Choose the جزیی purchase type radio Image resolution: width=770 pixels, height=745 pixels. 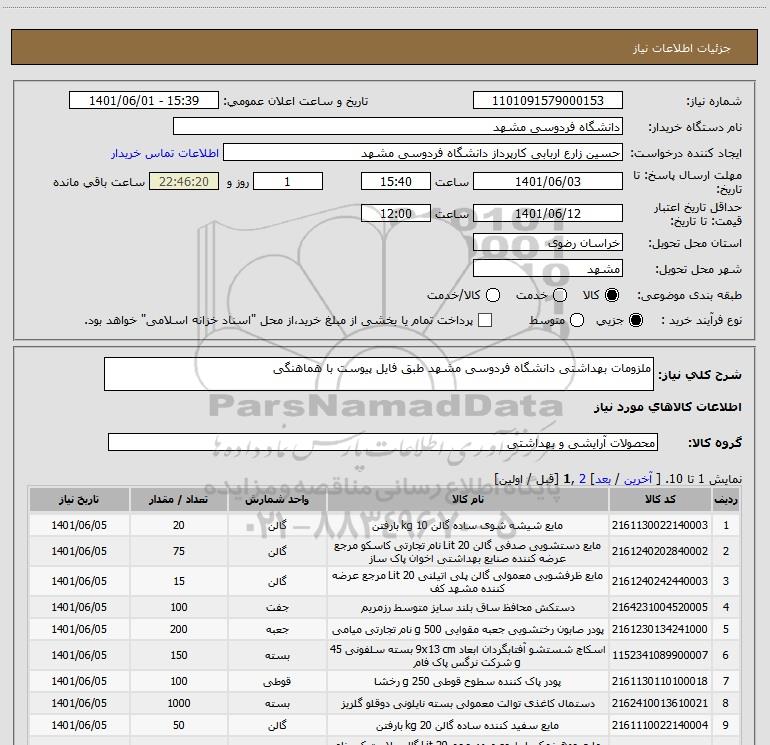(x=636, y=320)
